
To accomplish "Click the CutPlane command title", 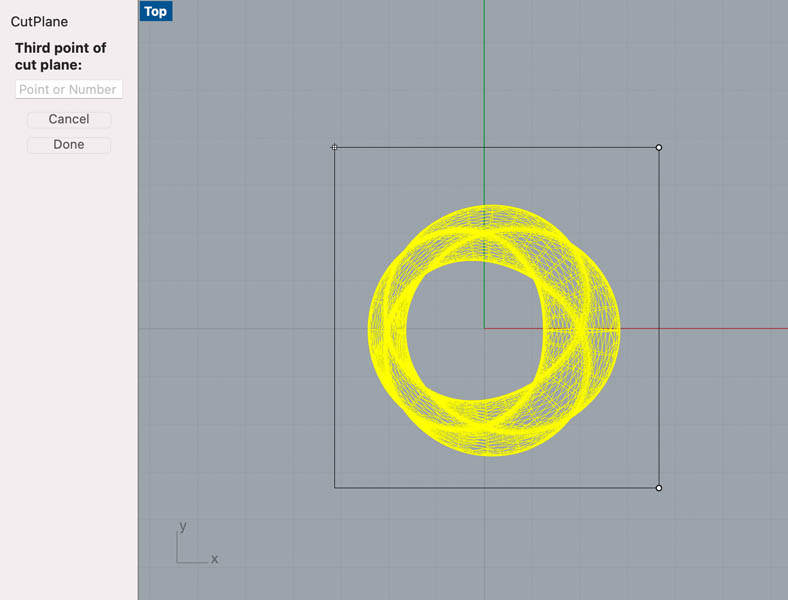I will [x=39, y=22].
